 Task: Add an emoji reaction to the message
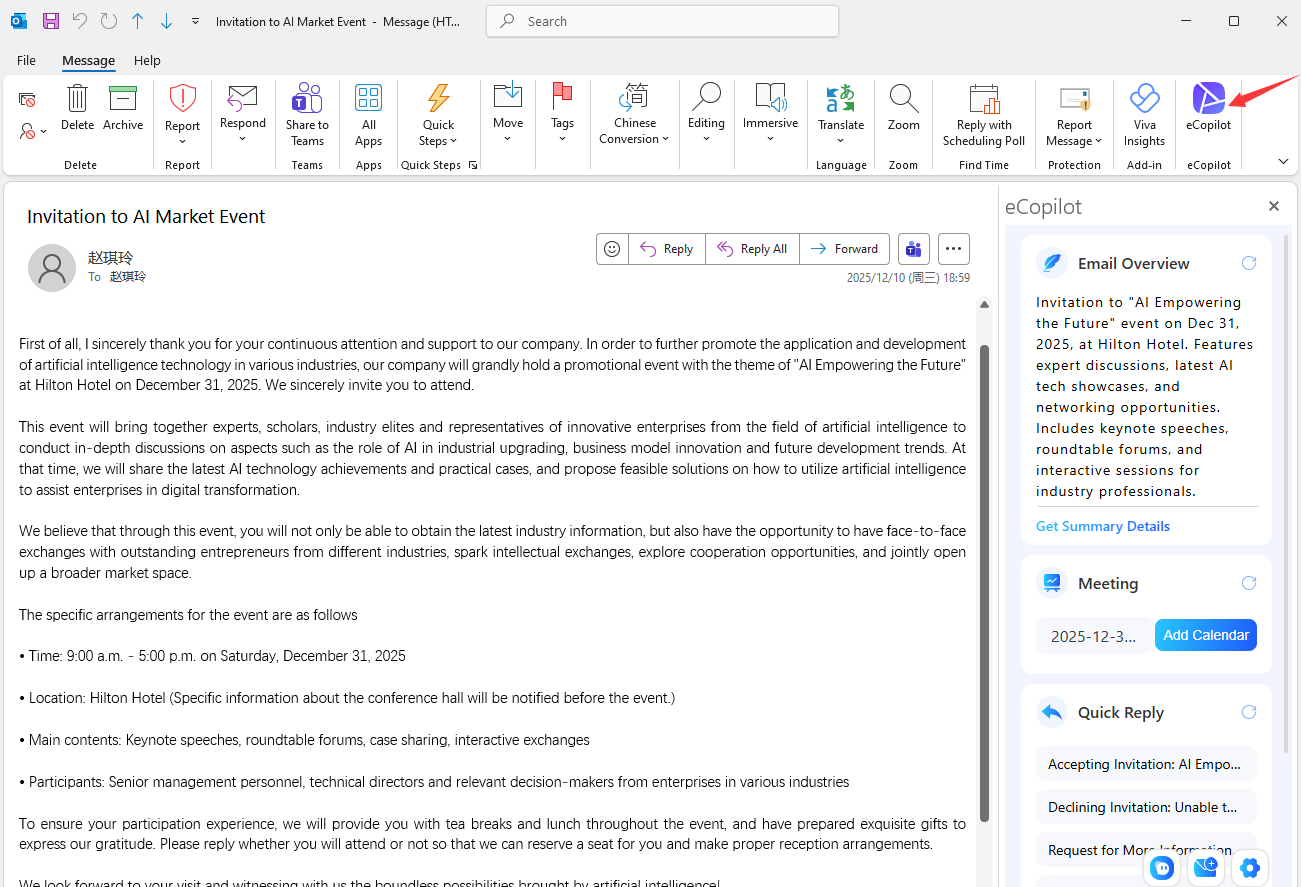(612, 248)
